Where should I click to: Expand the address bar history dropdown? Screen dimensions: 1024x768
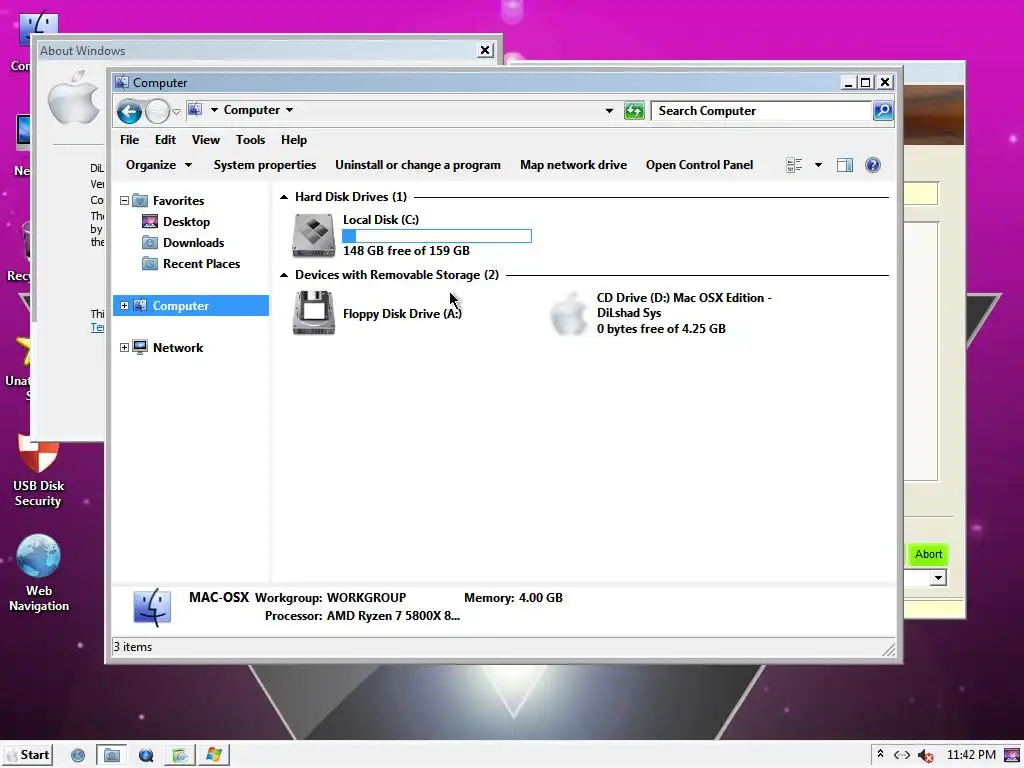point(609,111)
